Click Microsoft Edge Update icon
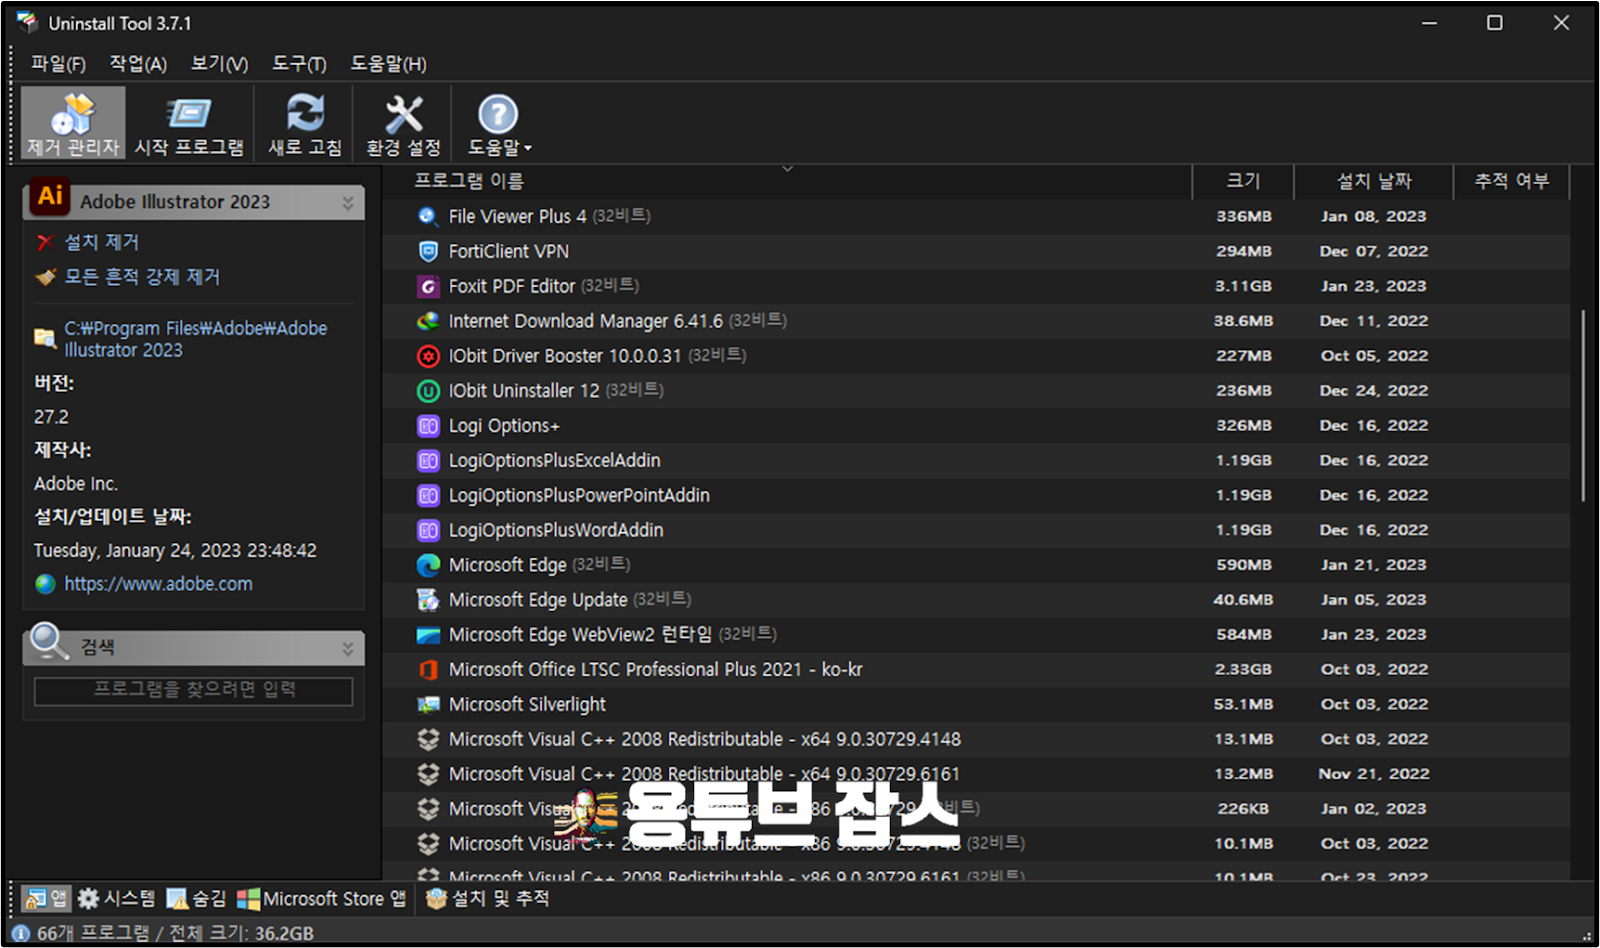This screenshot has width=1600, height=948. pyautogui.click(x=428, y=600)
